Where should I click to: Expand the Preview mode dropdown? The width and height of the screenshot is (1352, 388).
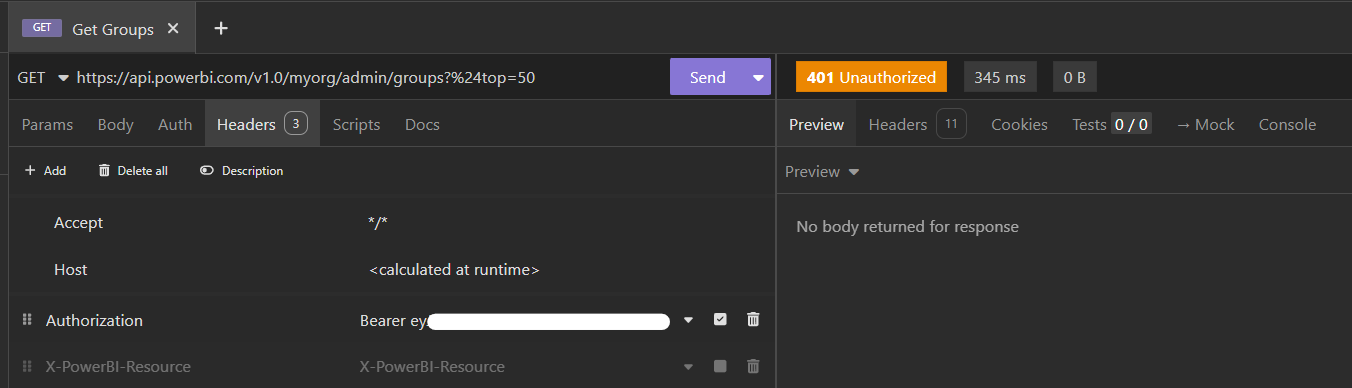click(822, 172)
